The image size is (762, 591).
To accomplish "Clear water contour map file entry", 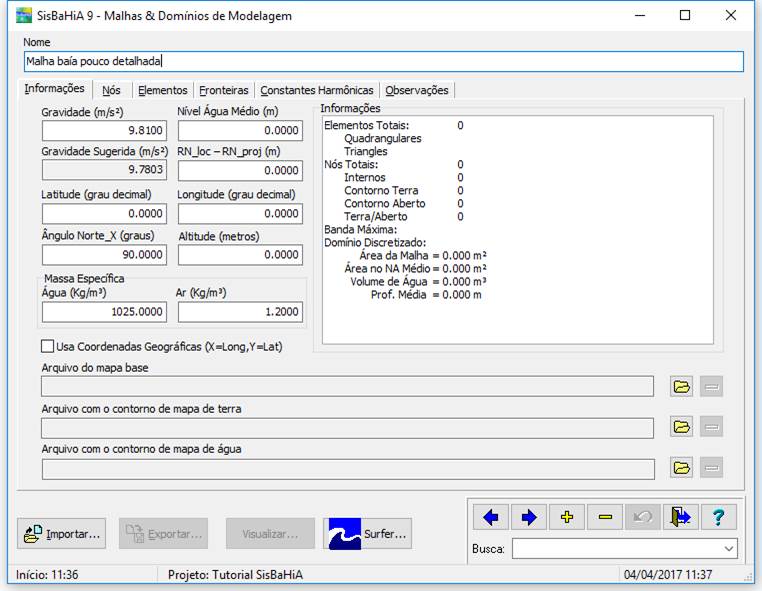I will coord(711,468).
